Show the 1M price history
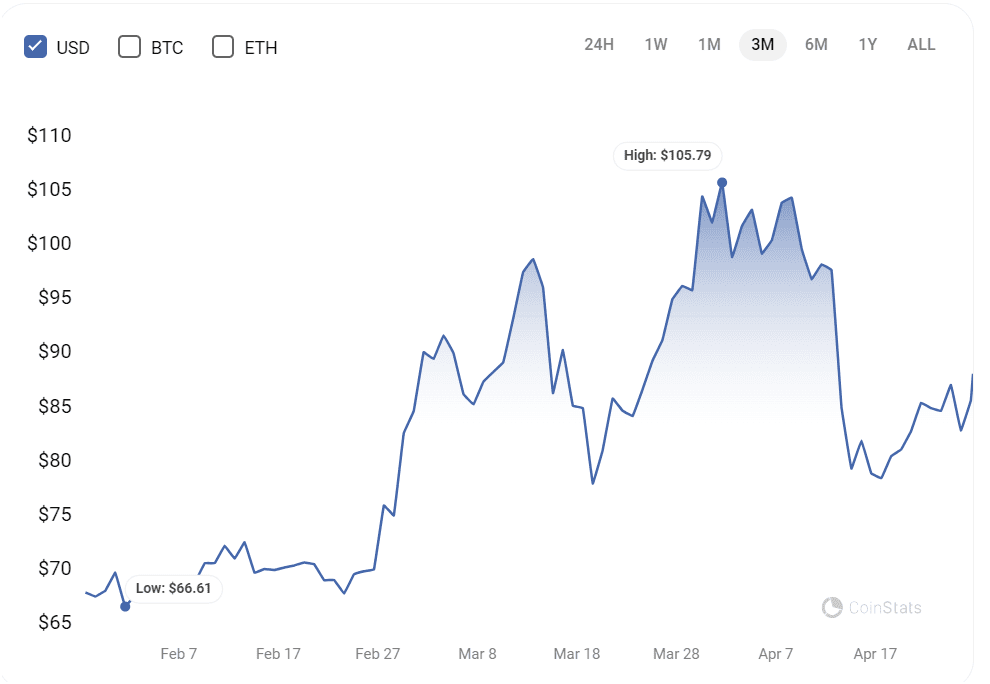Viewport: 990px width, 684px height. click(709, 44)
